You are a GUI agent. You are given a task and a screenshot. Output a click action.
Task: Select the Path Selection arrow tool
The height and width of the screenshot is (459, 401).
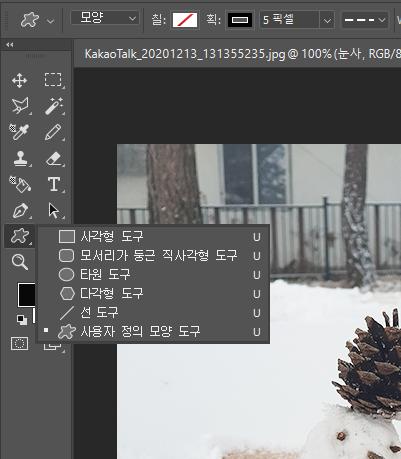pyautogui.click(x=53, y=210)
